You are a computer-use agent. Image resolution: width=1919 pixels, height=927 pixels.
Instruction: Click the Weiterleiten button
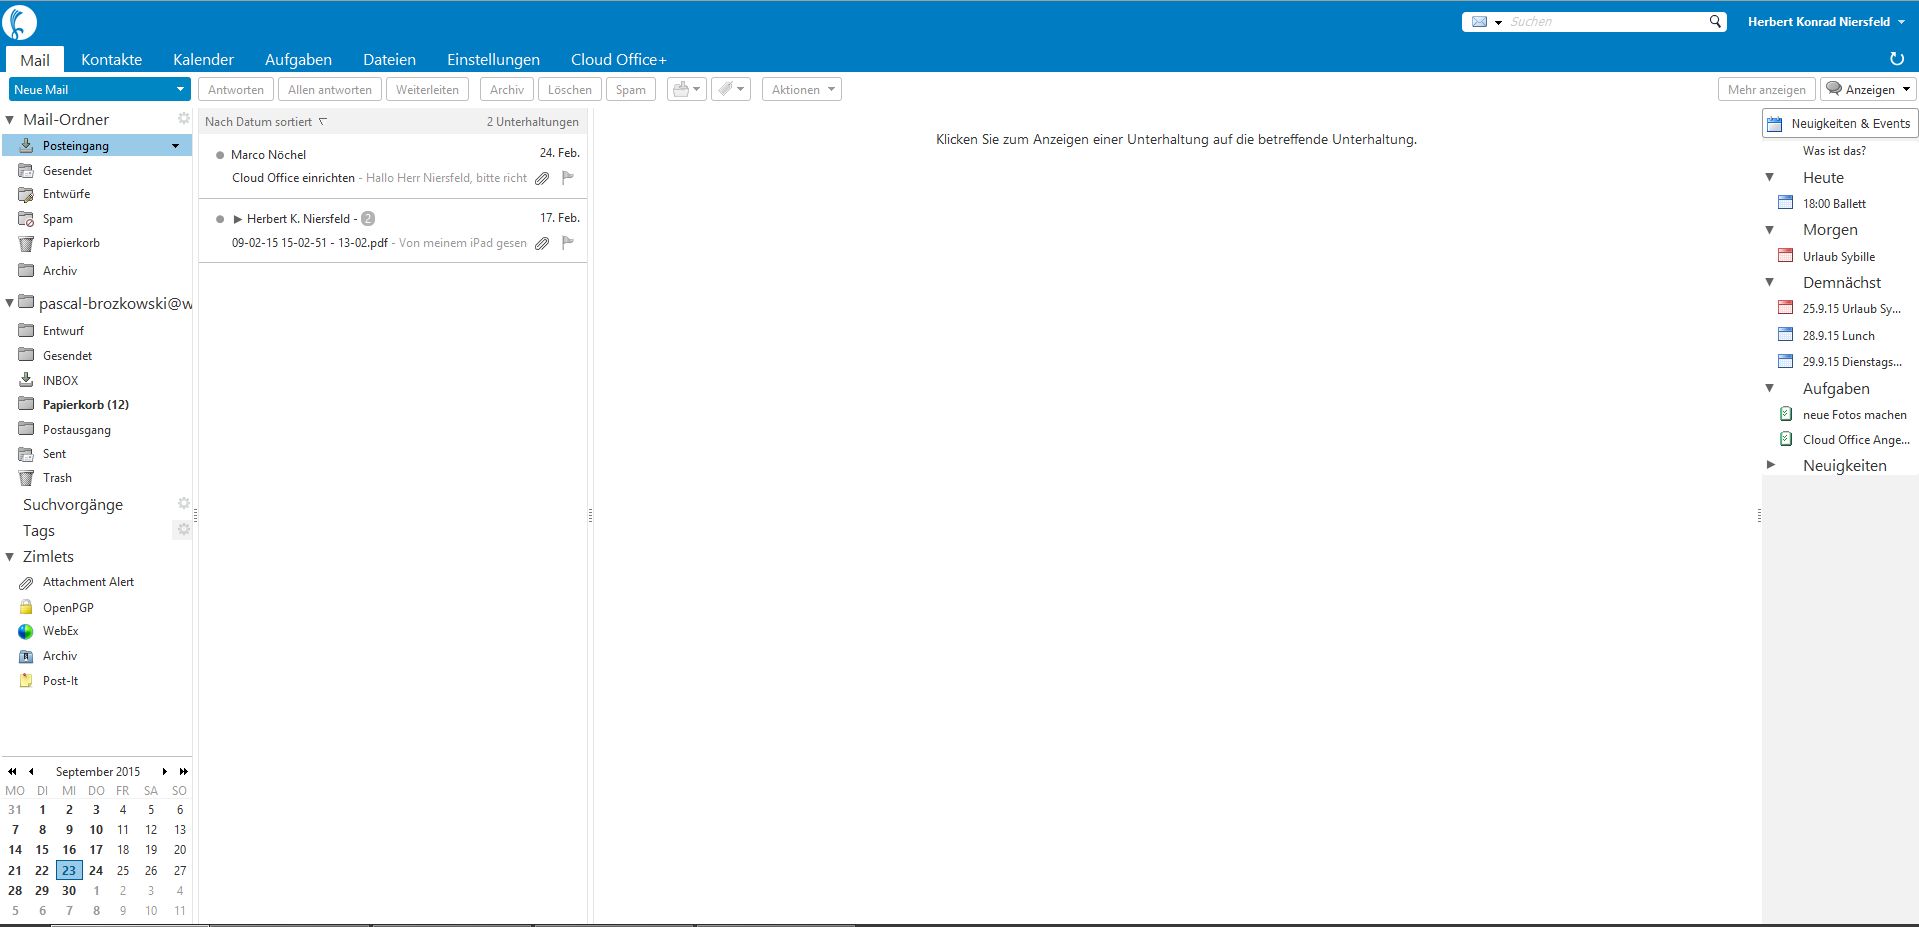[427, 90]
